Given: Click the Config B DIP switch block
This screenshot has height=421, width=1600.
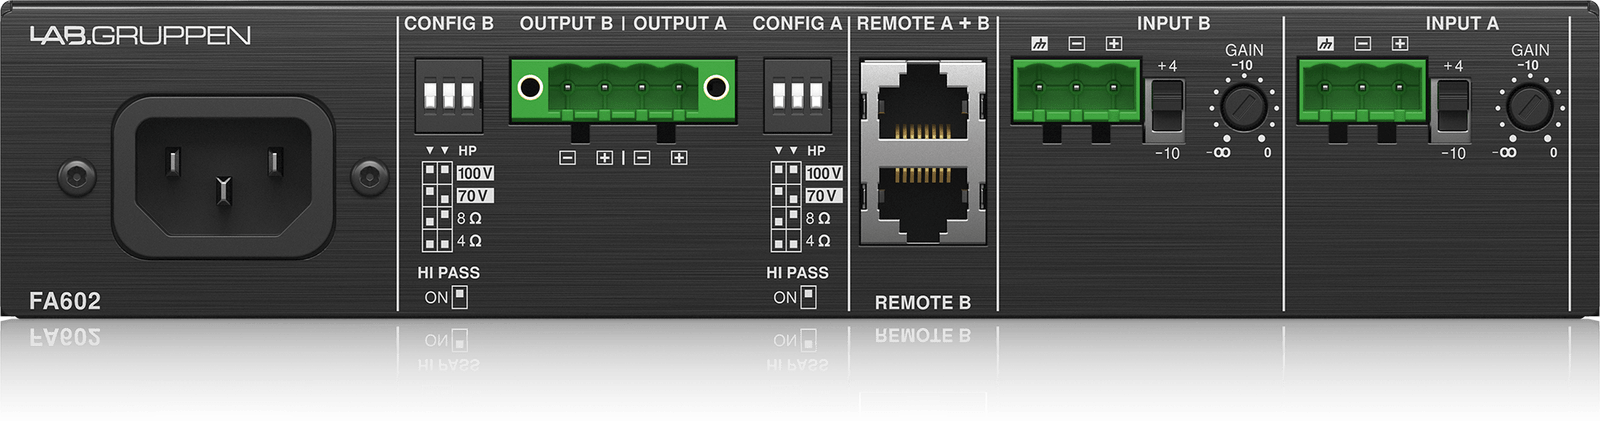Looking at the screenshot, I should (449, 96).
